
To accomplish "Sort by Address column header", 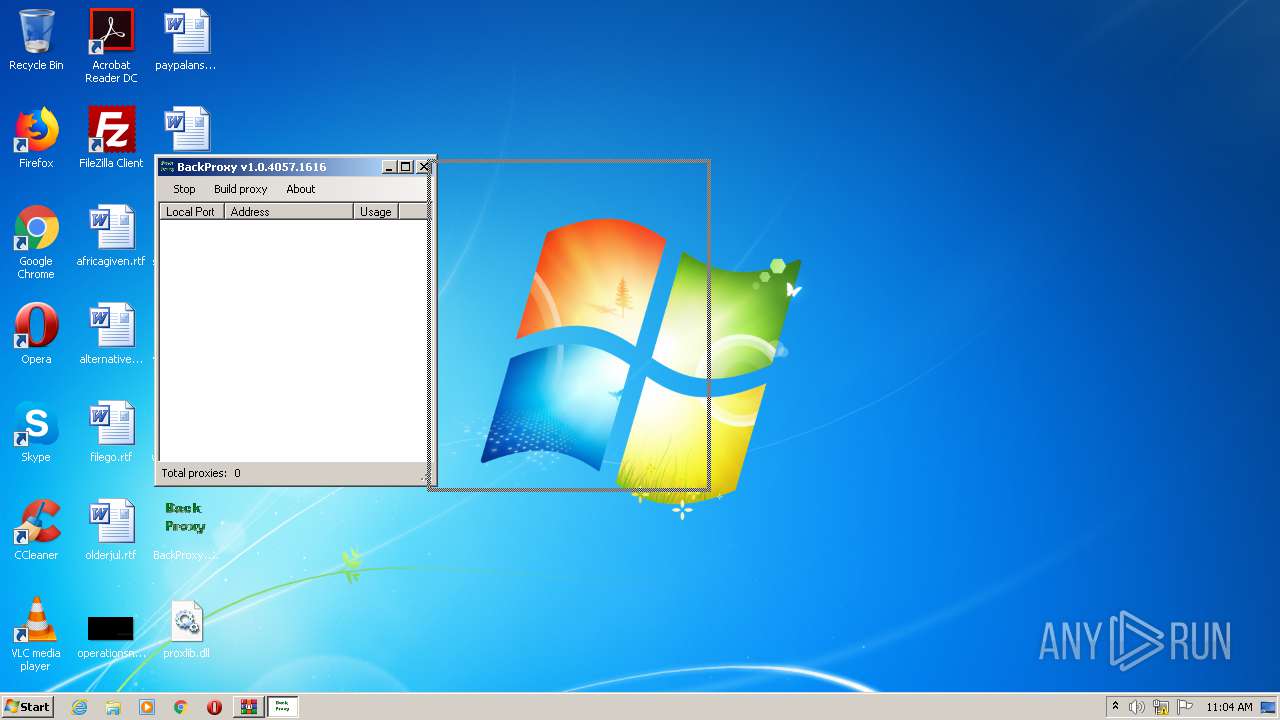I will (x=288, y=212).
